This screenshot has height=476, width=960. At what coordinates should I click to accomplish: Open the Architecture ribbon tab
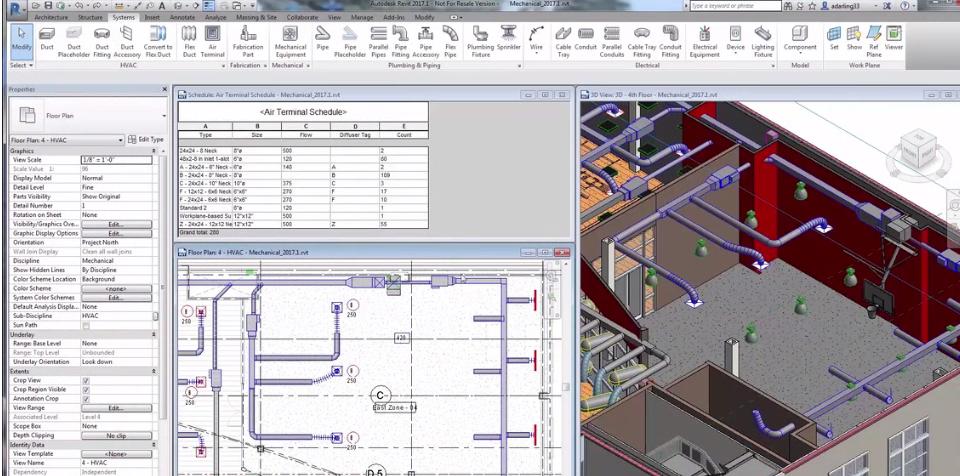pos(51,18)
